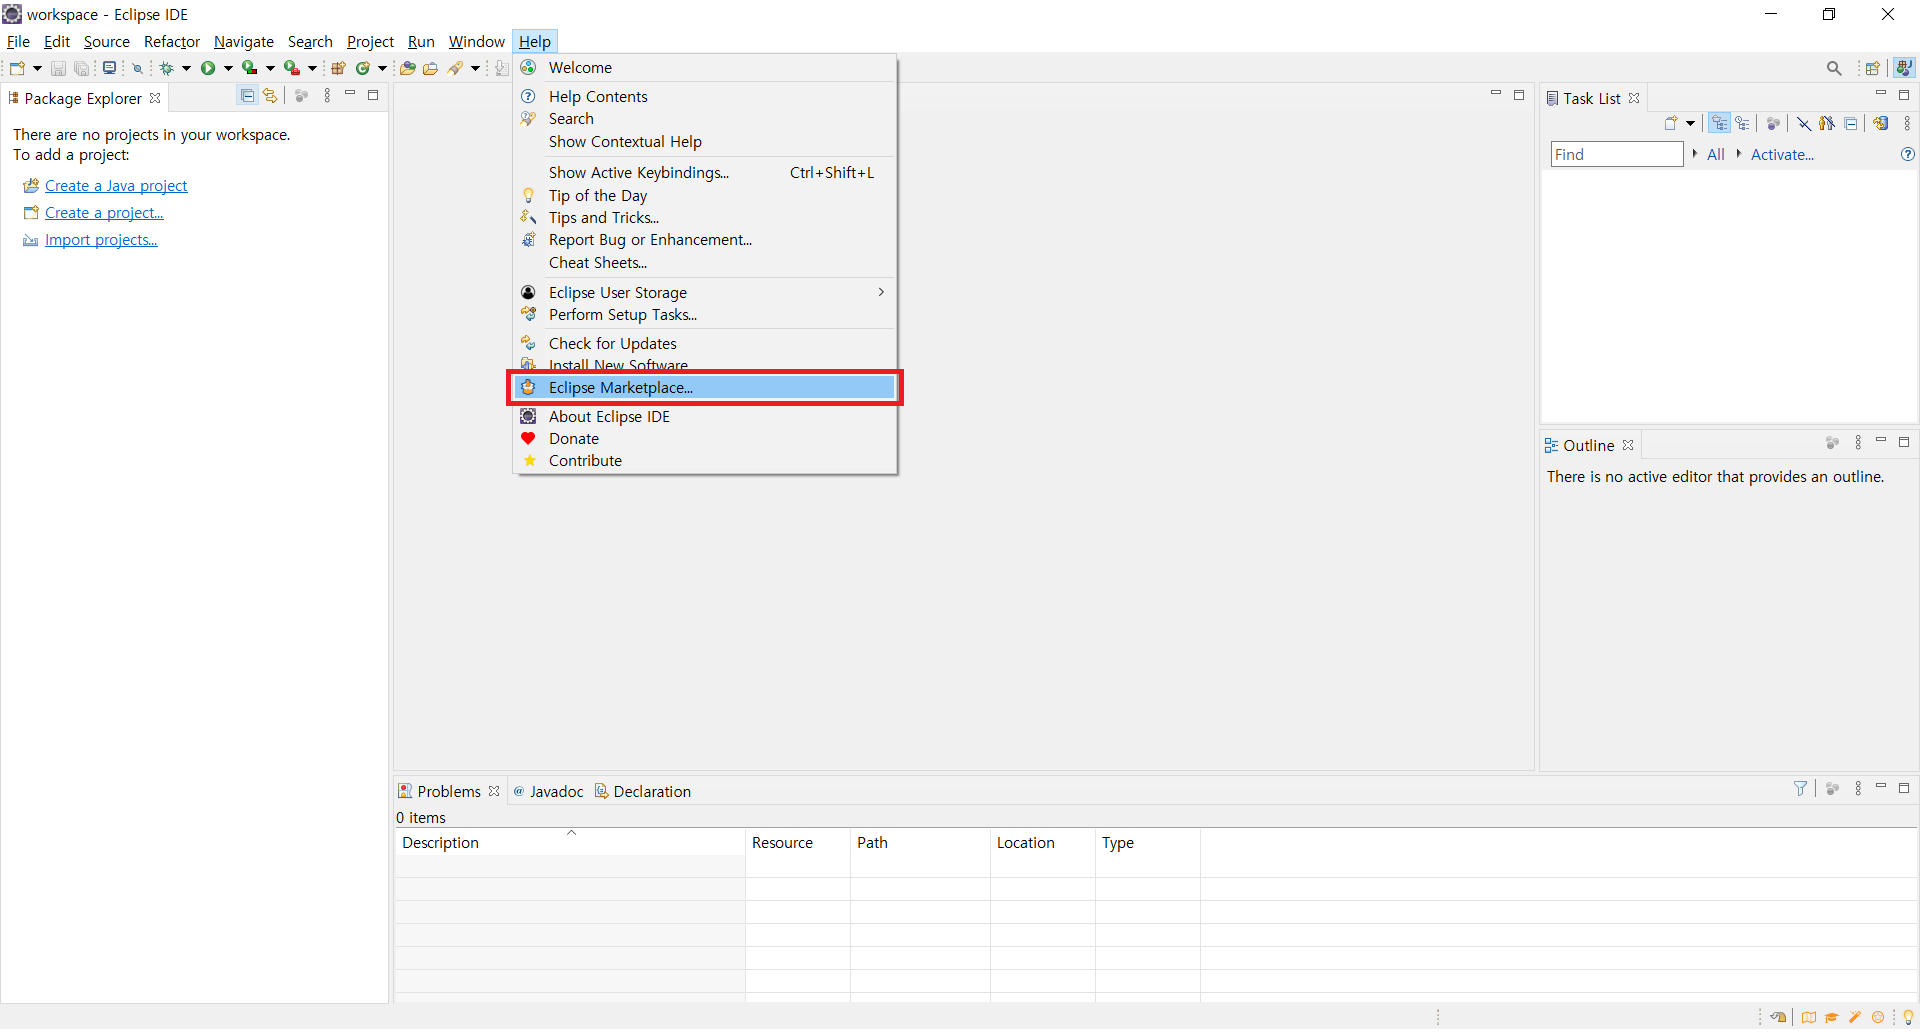Image resolution: width=1920 pixels, height=1033 pixels.
Task: Close the Task List view tab
Action: 1634,98
